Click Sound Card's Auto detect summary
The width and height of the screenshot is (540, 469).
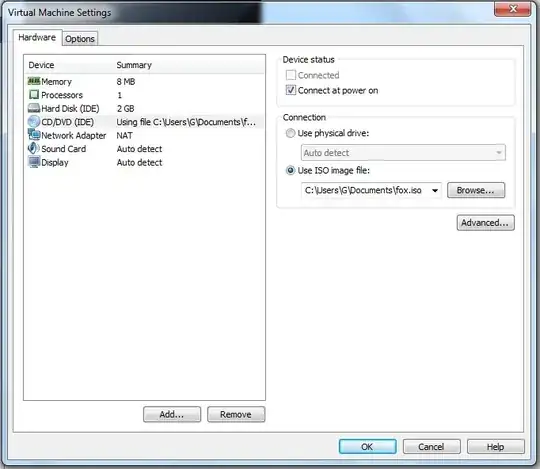[x=139, y=149]
